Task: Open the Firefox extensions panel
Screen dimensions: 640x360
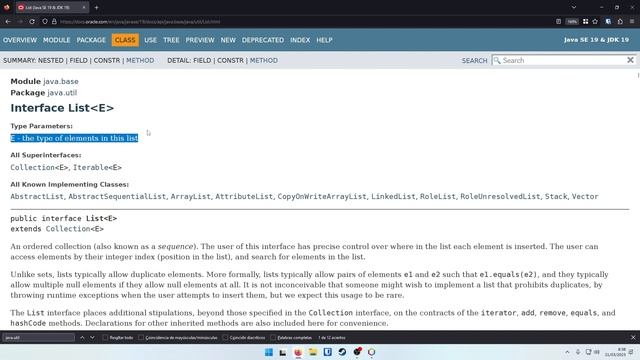Action: pyautogui.click(x=620, y=21)
